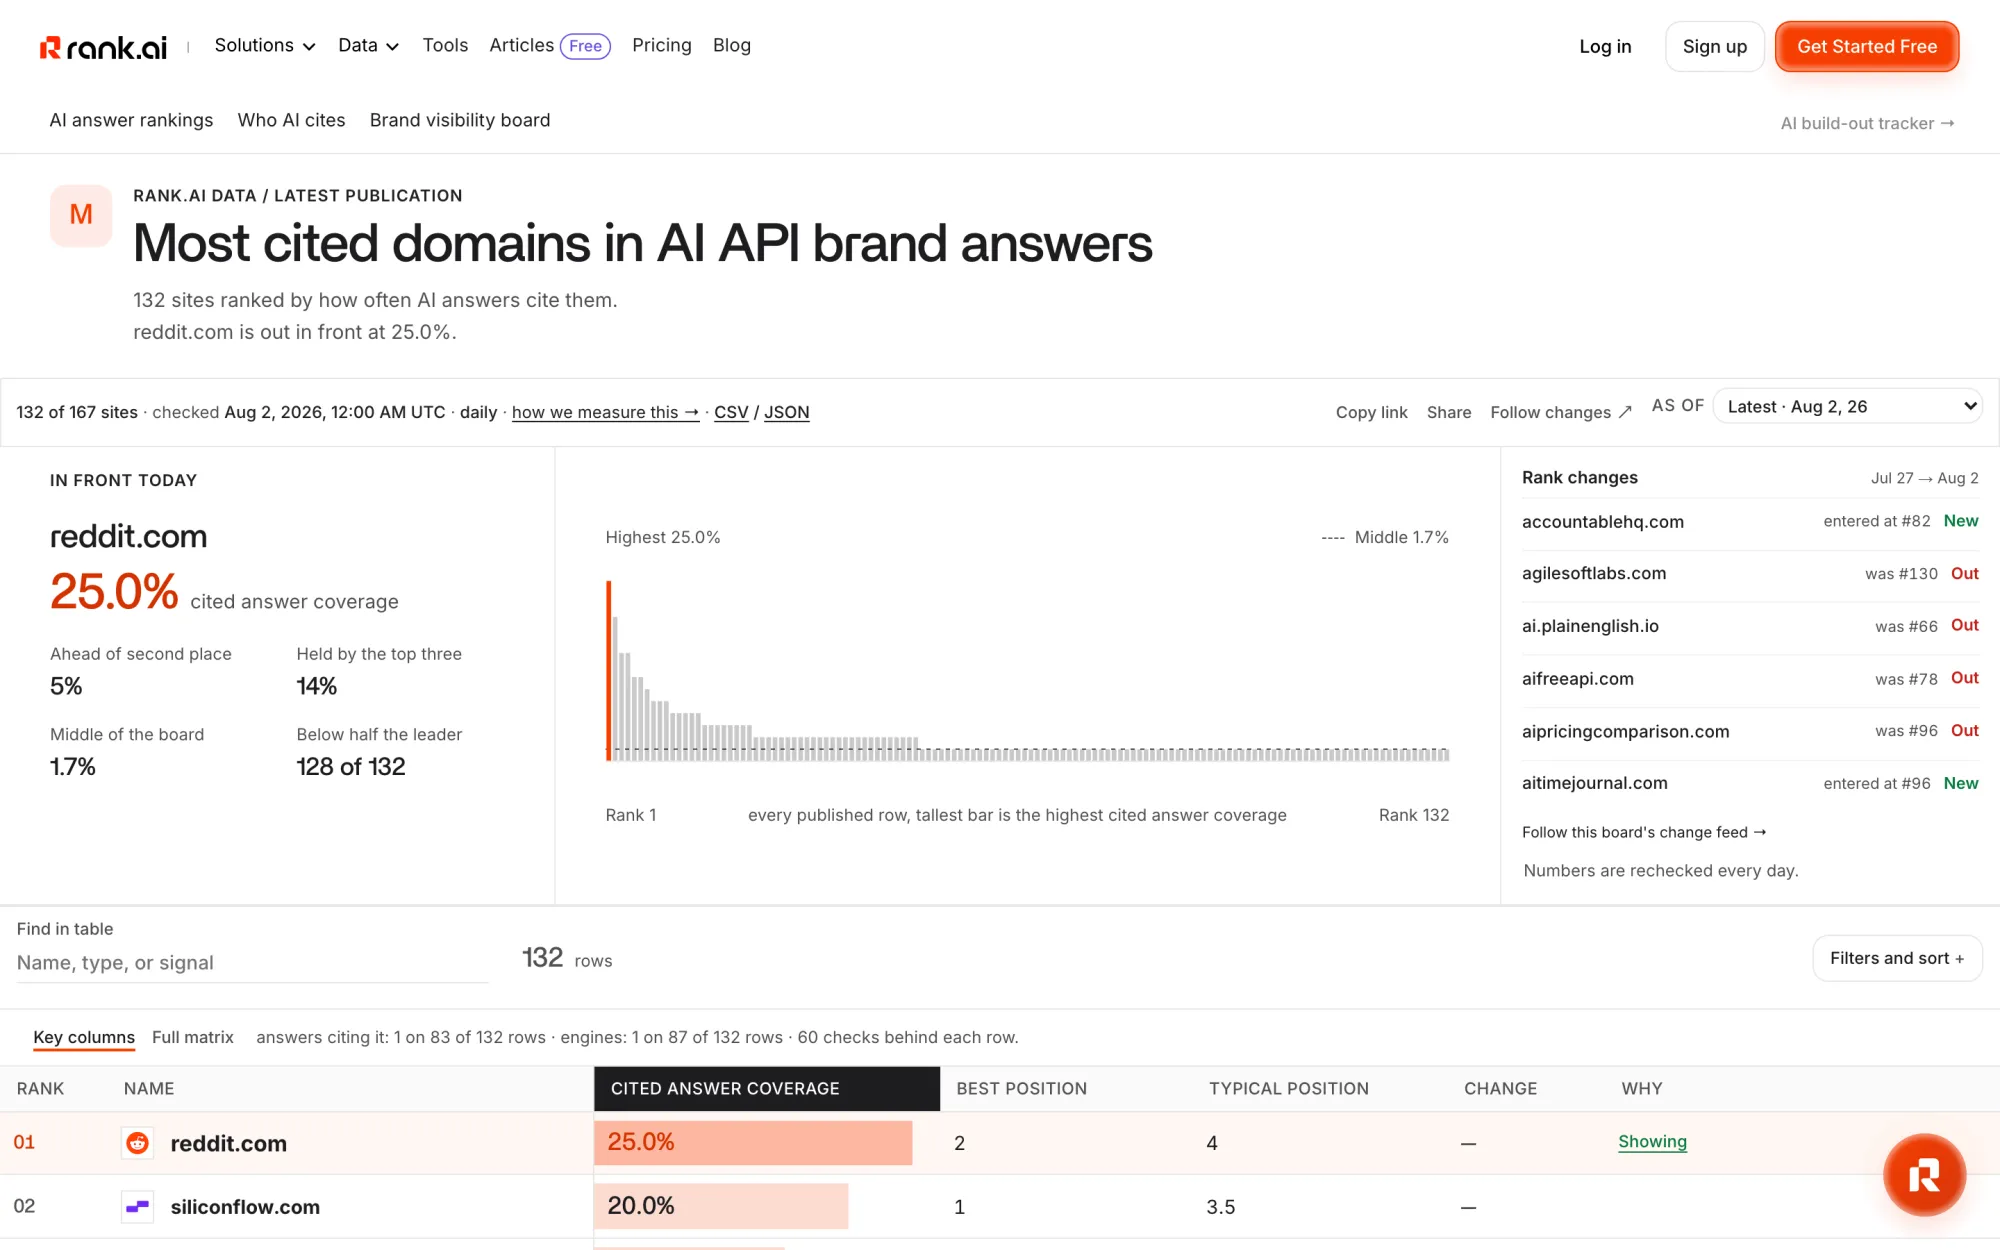
Task: Click the Log in link
Action: (x=1605, y=46)
